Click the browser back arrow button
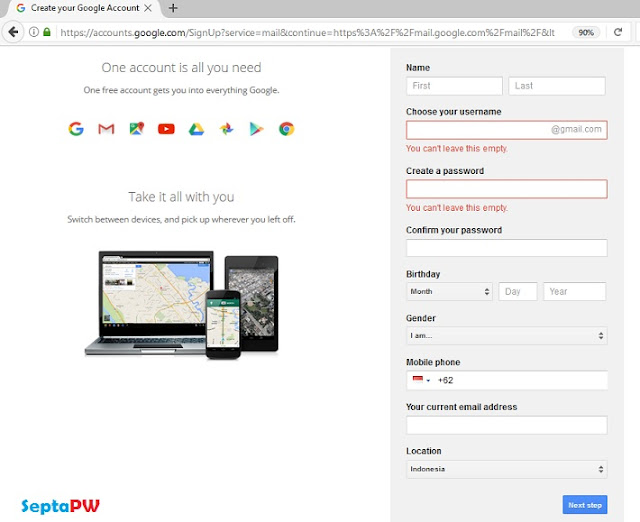This screenshot has height=522, width=640. pos(13,32)
